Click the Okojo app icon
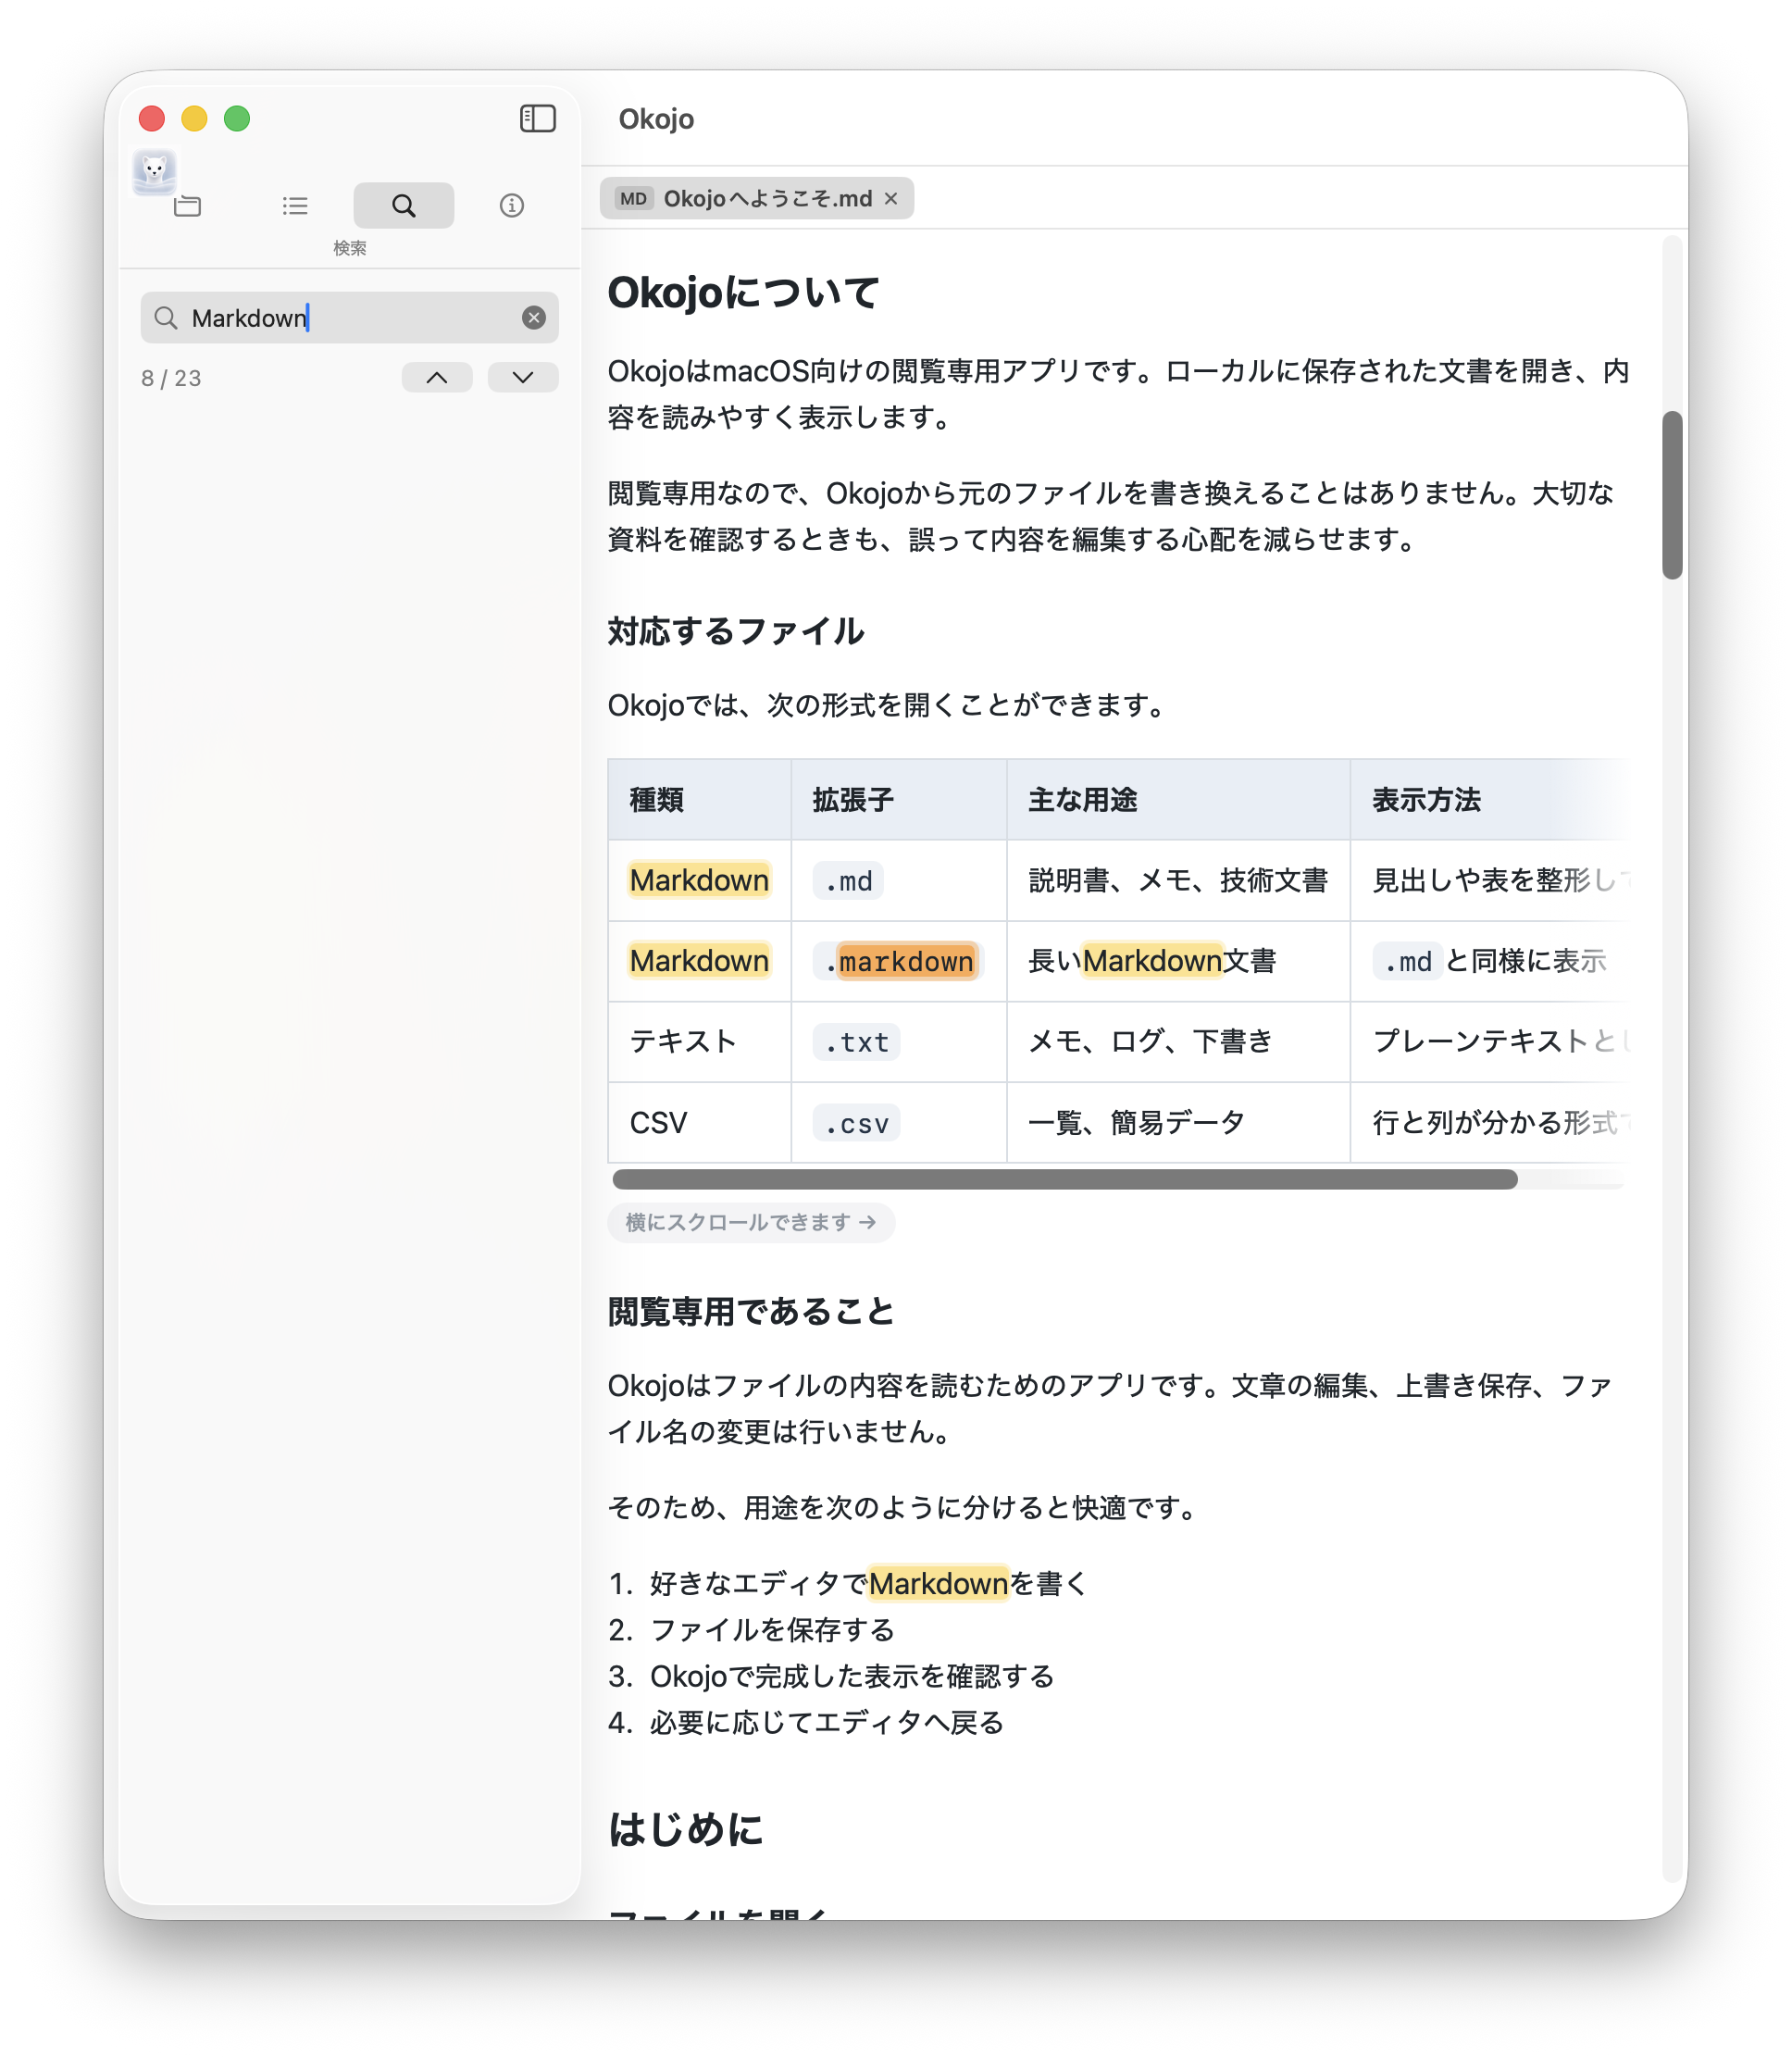Screen dimensions: 1792x2057 (x=154, y=171)
